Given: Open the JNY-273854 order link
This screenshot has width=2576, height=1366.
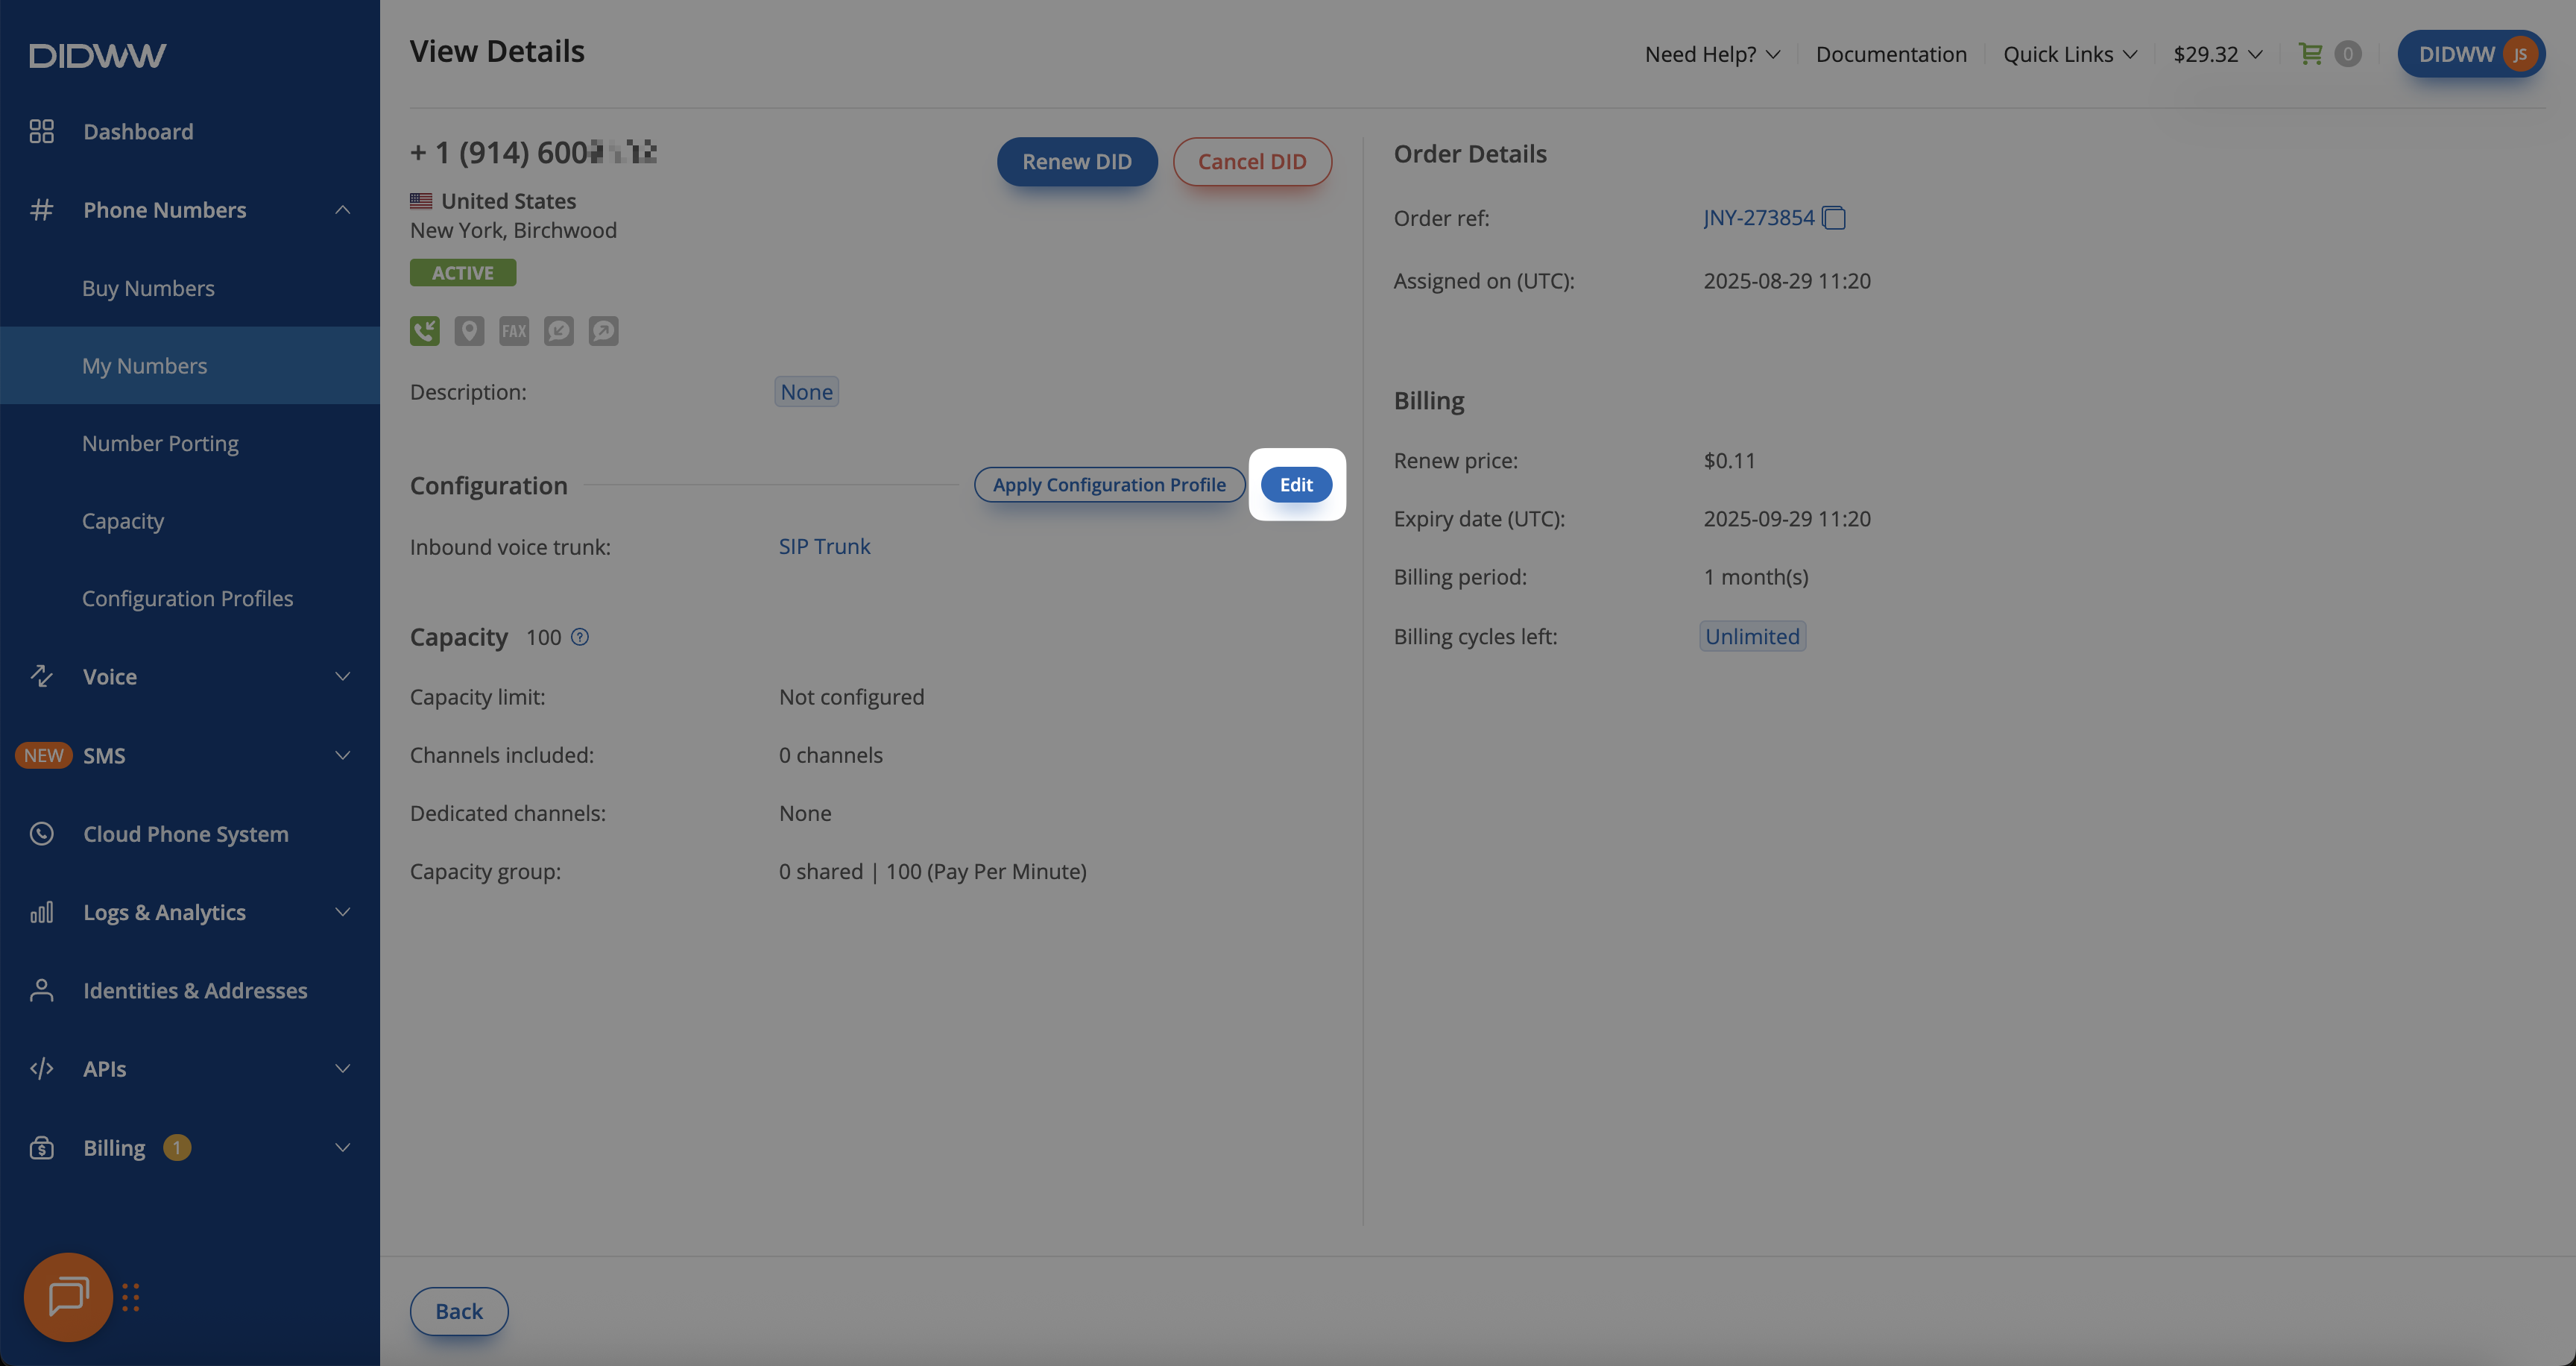Looking at the screenshot, I should (1758, 217).
